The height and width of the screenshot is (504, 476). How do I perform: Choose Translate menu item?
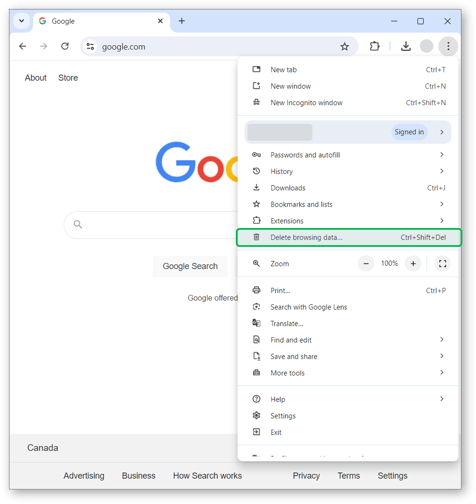[x=348, y=323]
